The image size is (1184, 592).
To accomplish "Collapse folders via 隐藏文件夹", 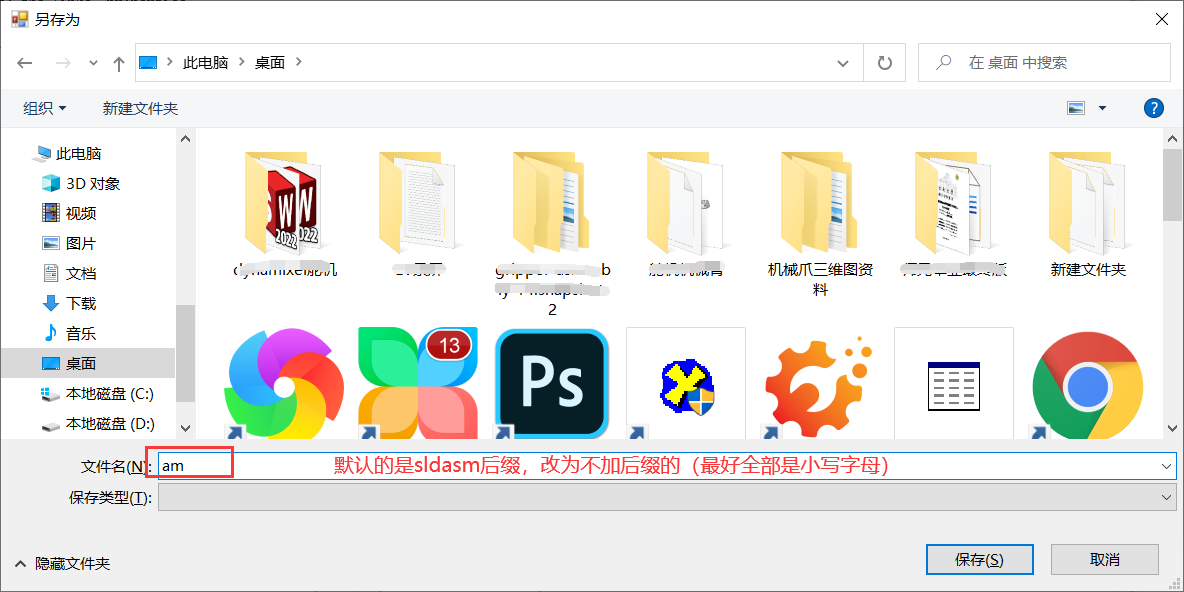I will point(63,563).
